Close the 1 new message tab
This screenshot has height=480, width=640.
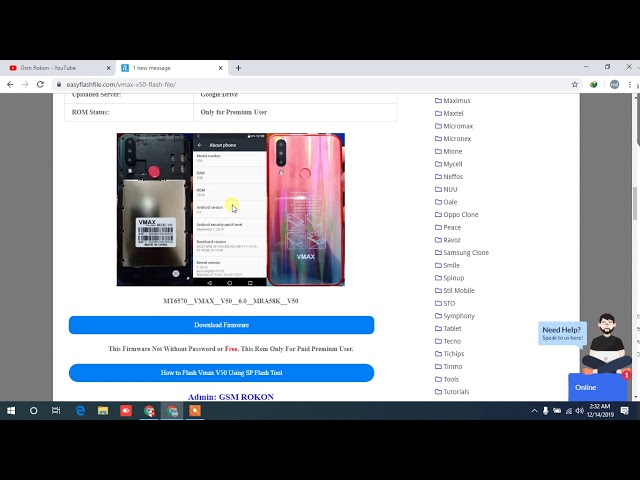pos(221,68)
